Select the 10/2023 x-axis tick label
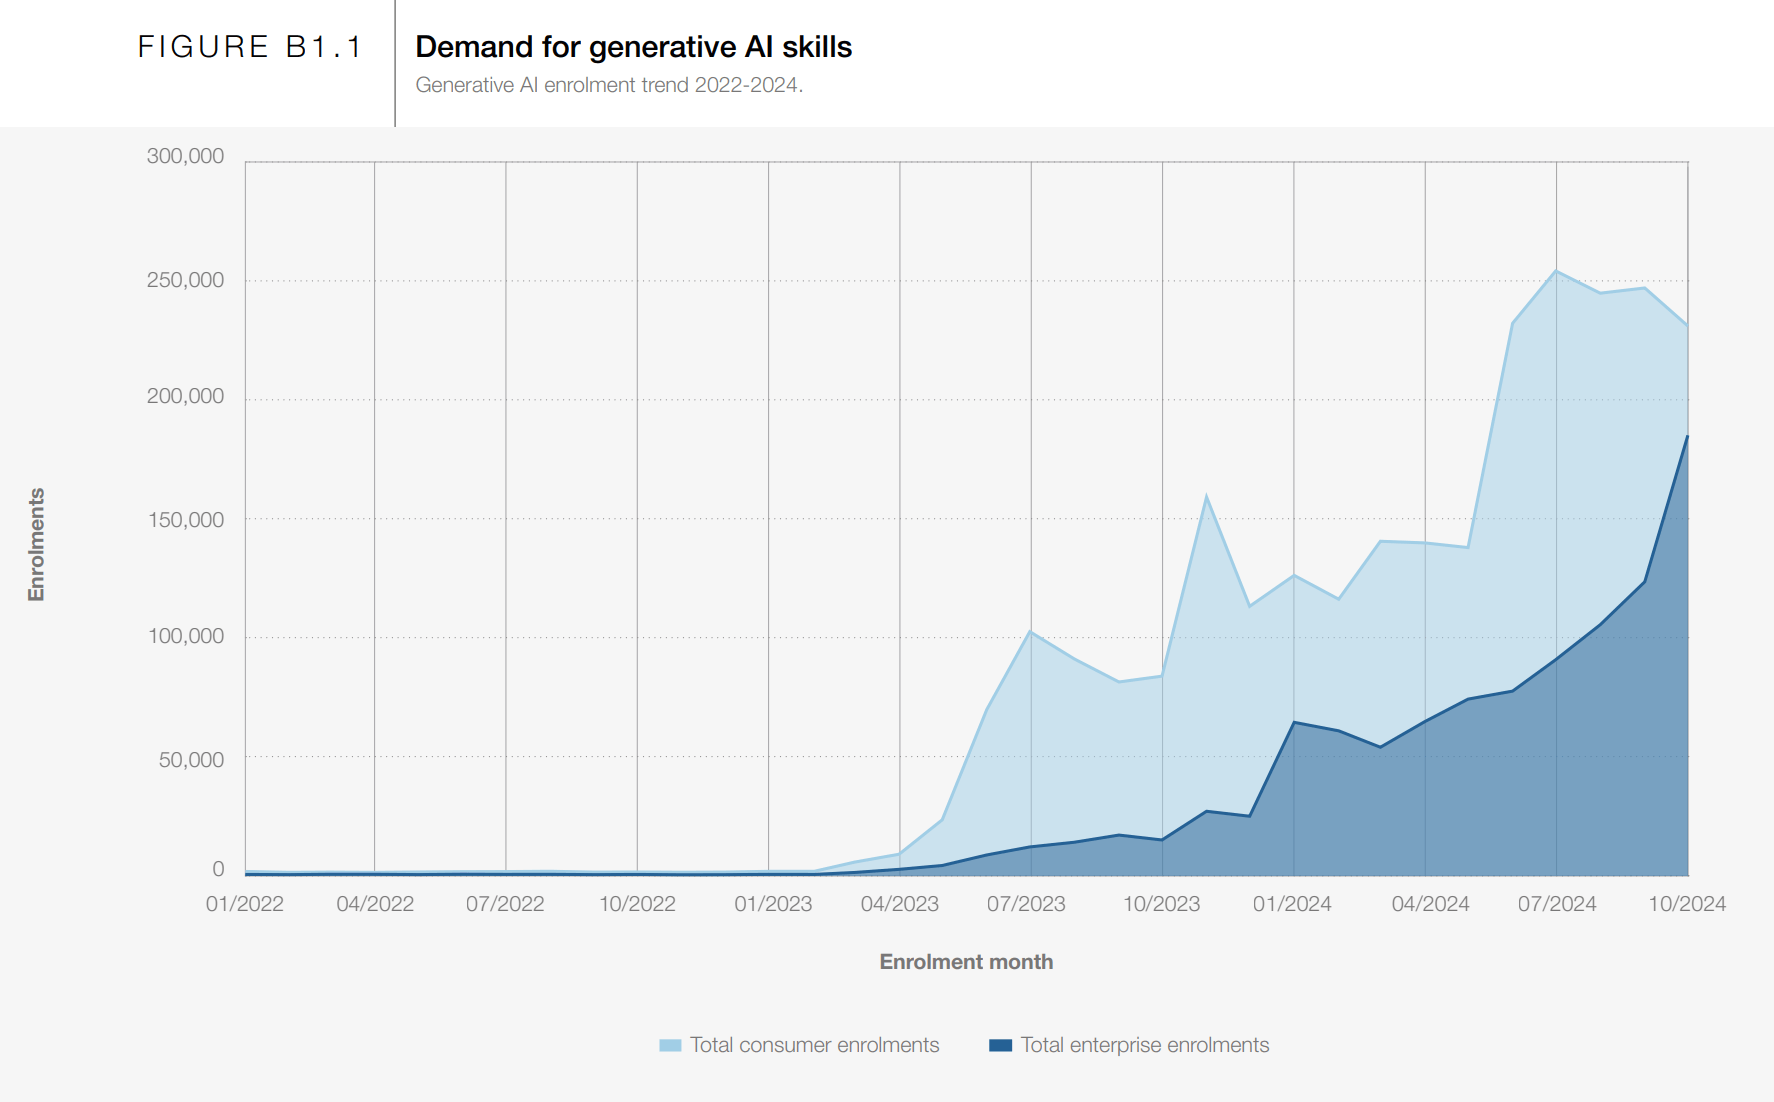1774x1102 pixels. [1161, 904]
